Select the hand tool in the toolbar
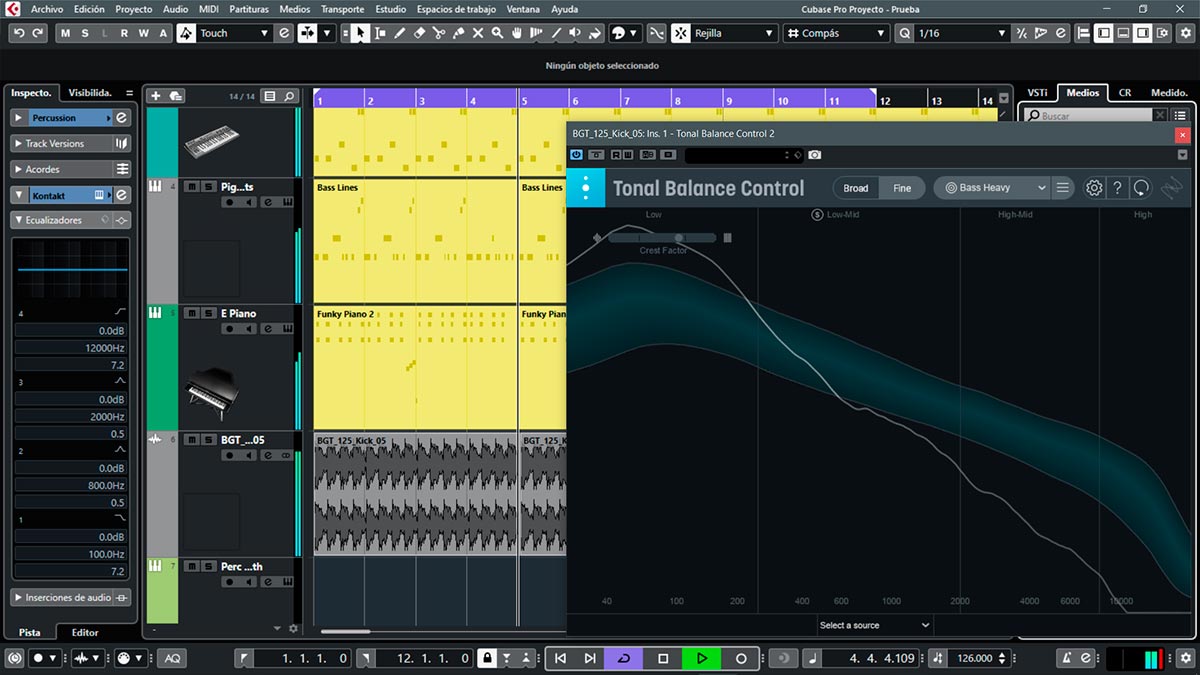The height and width of the screenshot is (675, 1200). coord(517,33)
